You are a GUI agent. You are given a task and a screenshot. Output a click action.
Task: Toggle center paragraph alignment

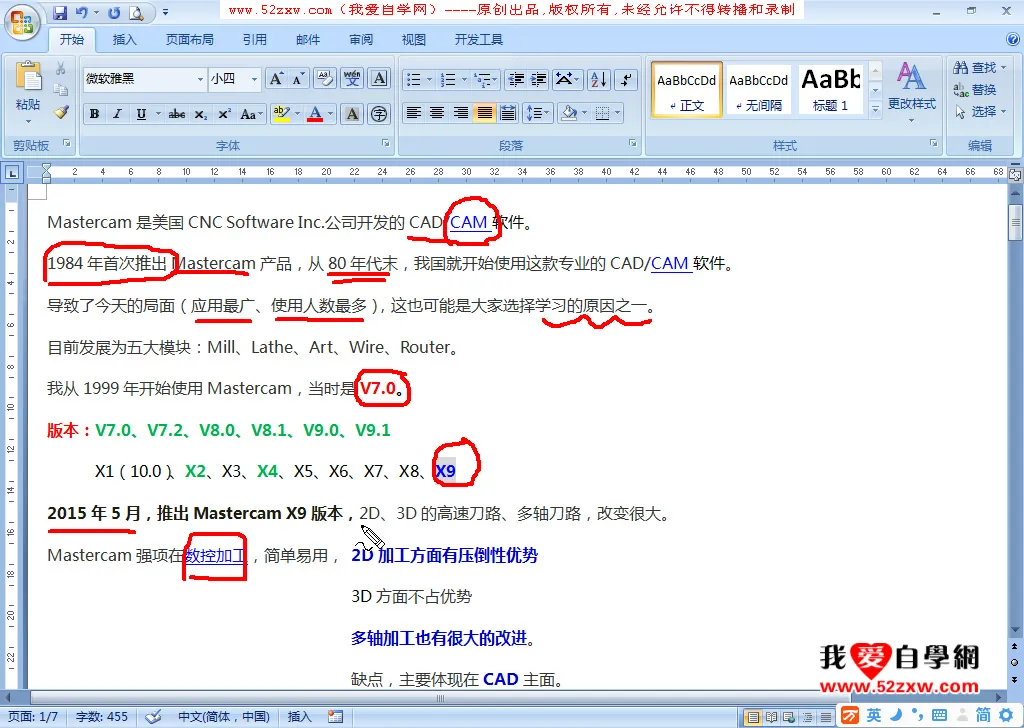pyautogui.click(x=438, y=113)
